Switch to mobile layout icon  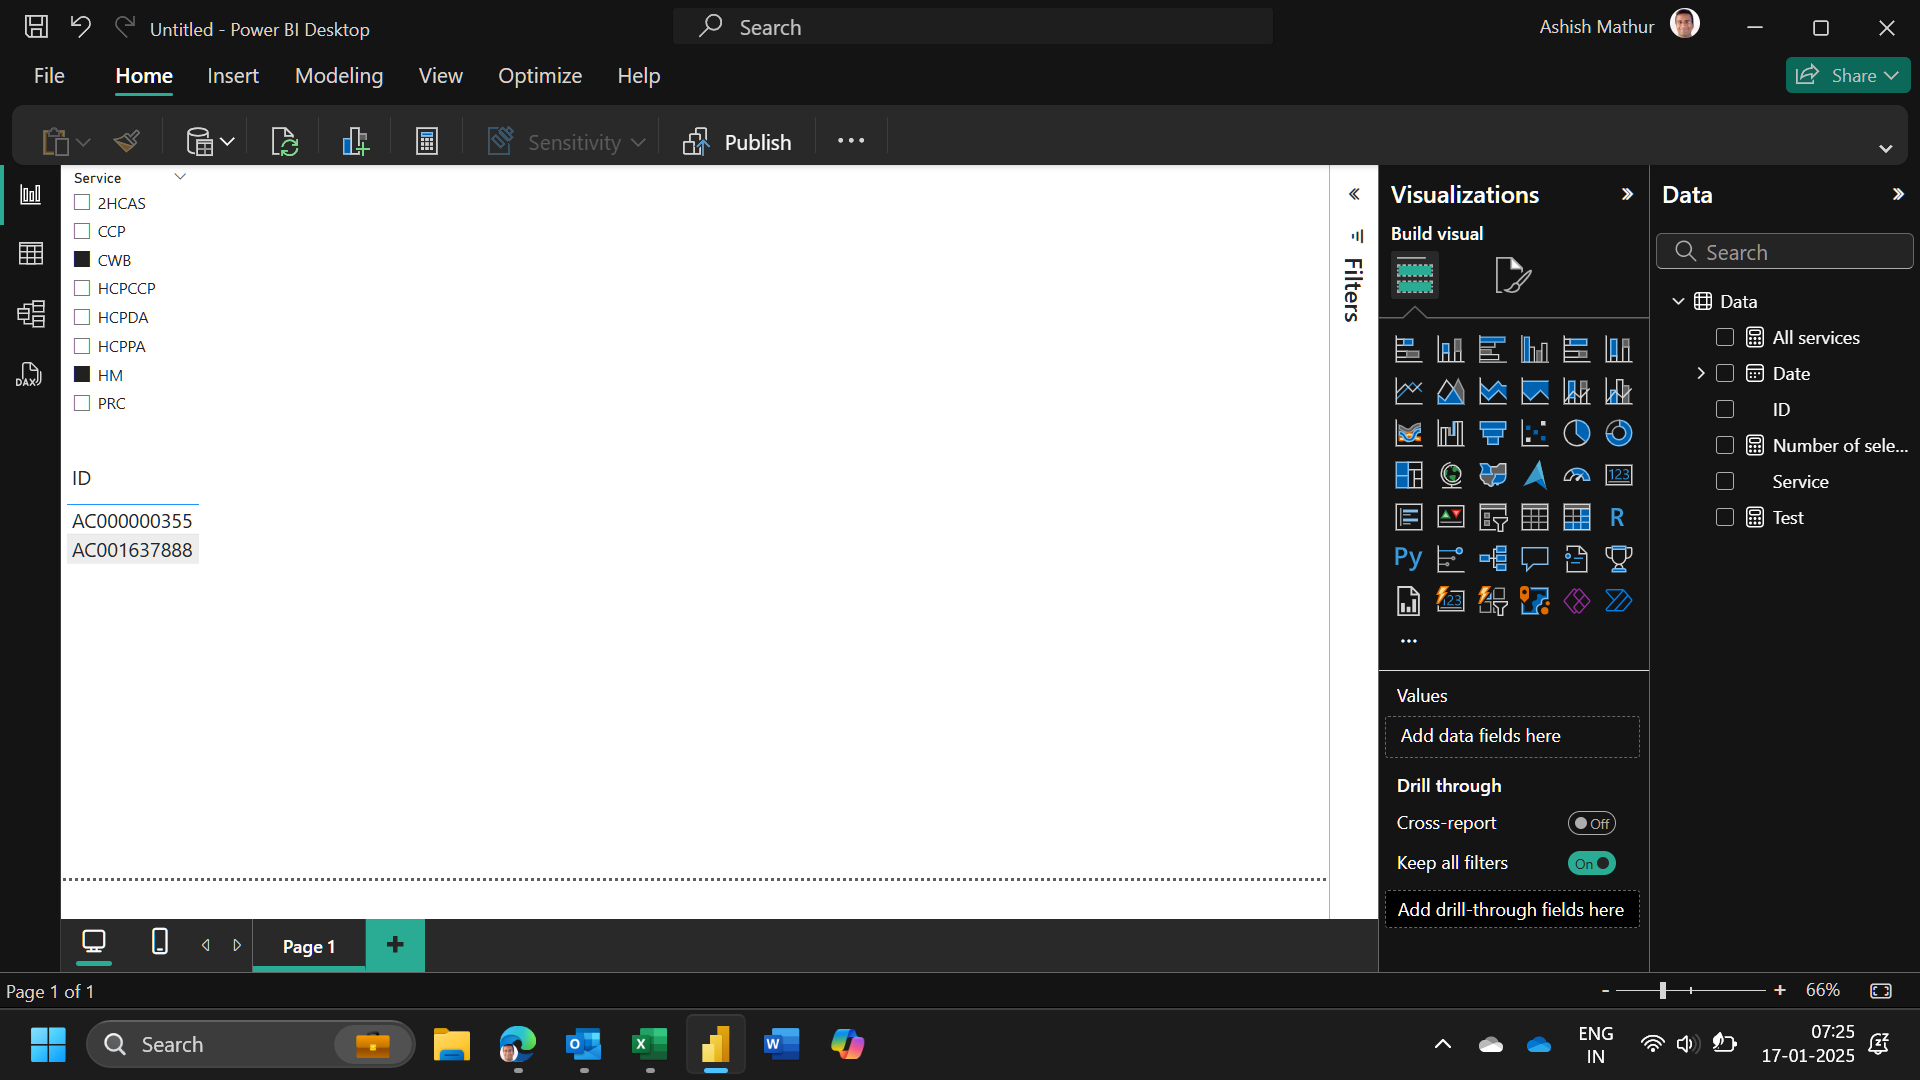pyautogui.click(x=159, y=942)
